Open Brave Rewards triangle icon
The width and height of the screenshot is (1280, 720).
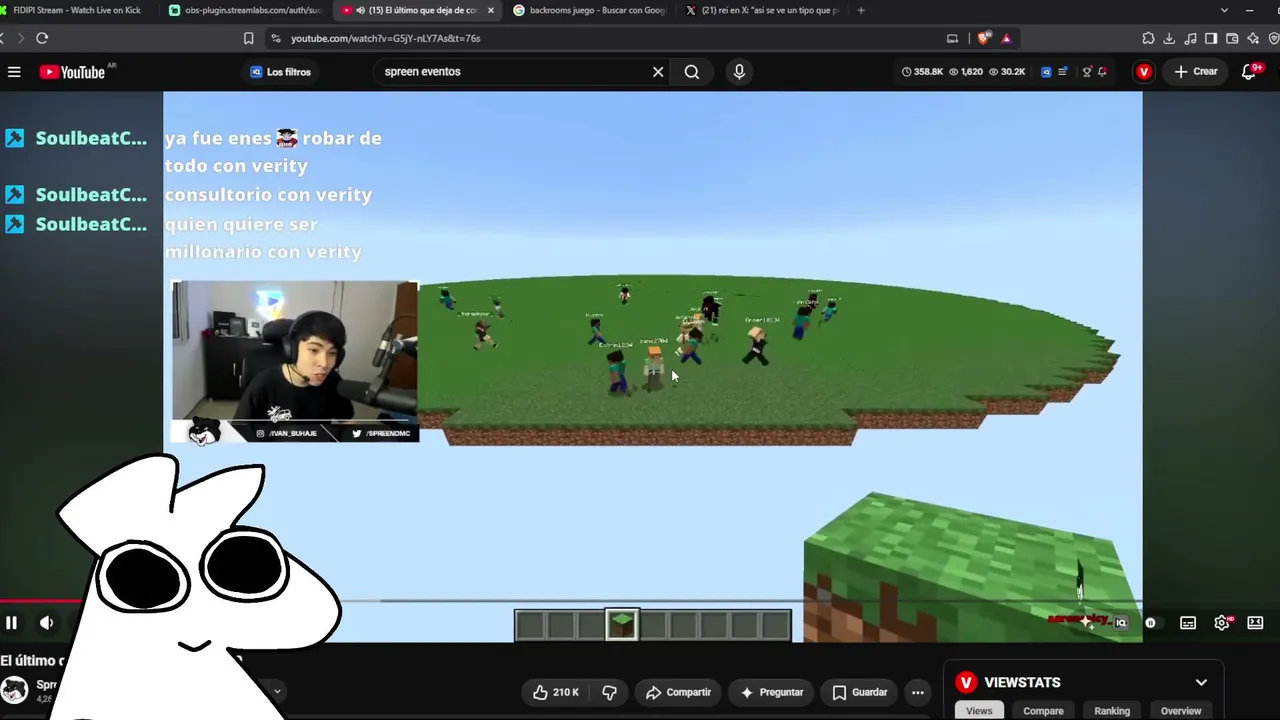(x=1006, y=38)
